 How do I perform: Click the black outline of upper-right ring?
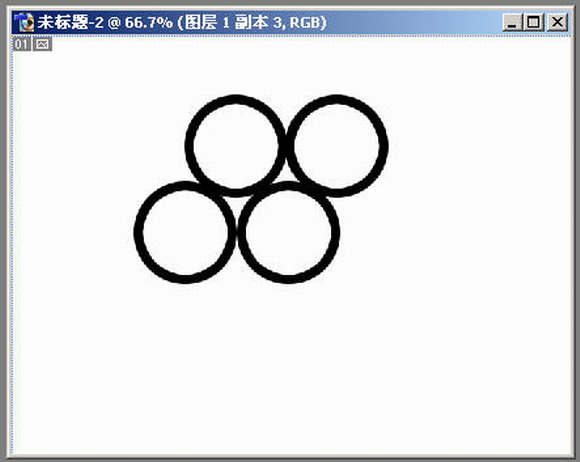click(384, 146)
